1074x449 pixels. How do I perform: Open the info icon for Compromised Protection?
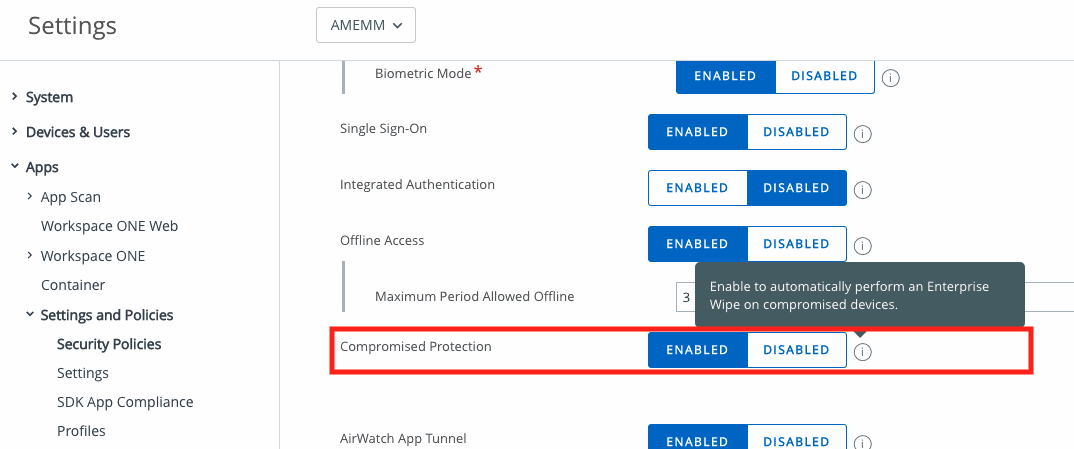point(863,352)
